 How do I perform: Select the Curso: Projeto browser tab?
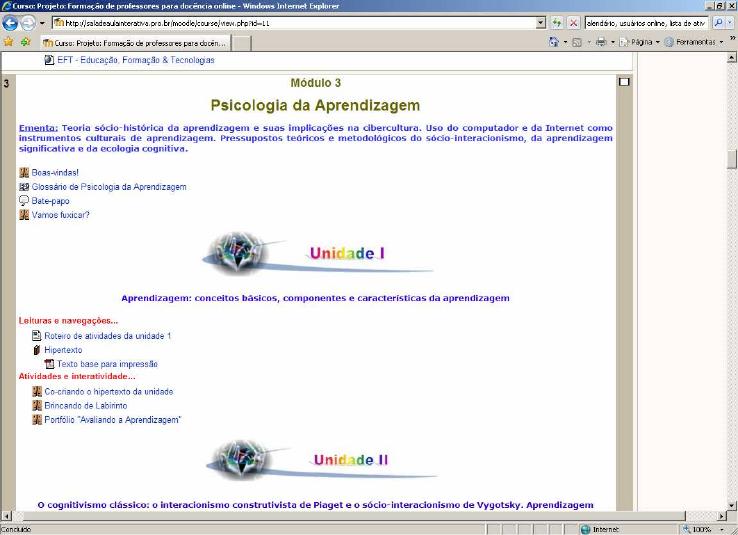pyautogui.click(x=135, y=43)
